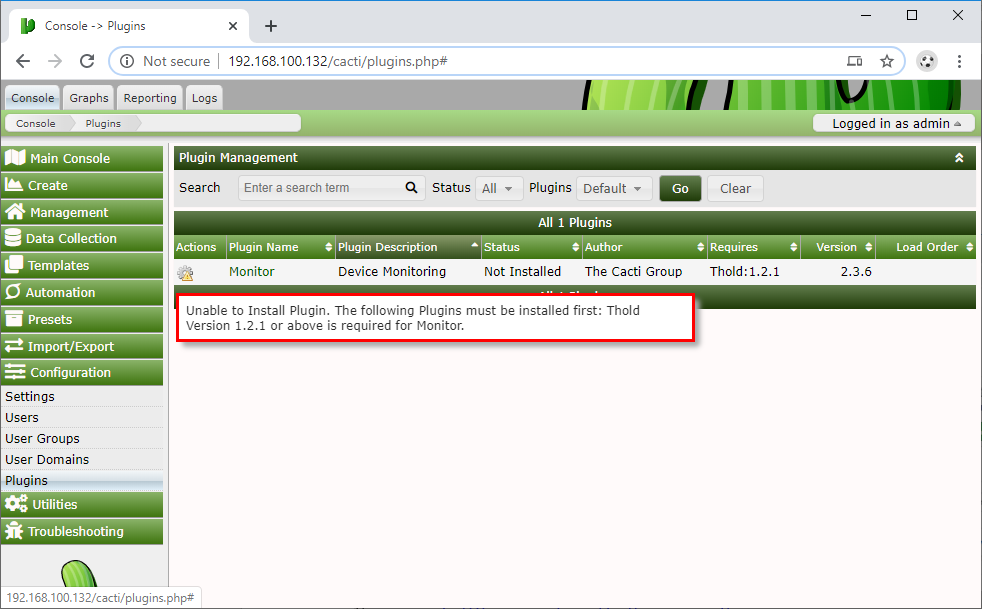Sort by Plugin Name column
The width and height of the screenshot is (982, 609).
(x=280, y=247)
